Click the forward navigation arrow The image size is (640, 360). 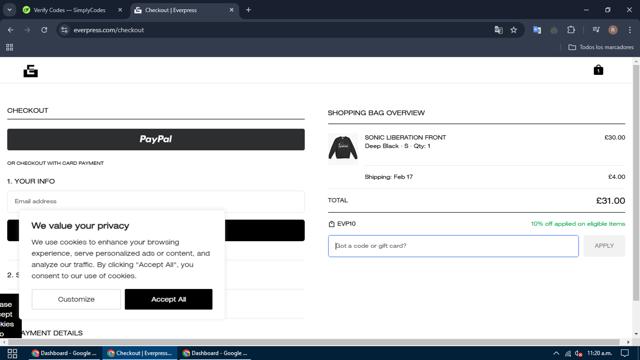click(x=27, y=30)
